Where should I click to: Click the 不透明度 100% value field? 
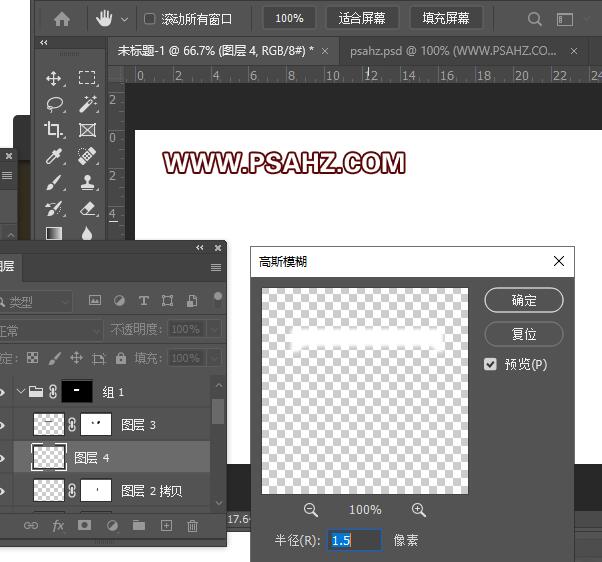(x=187, y=329)
